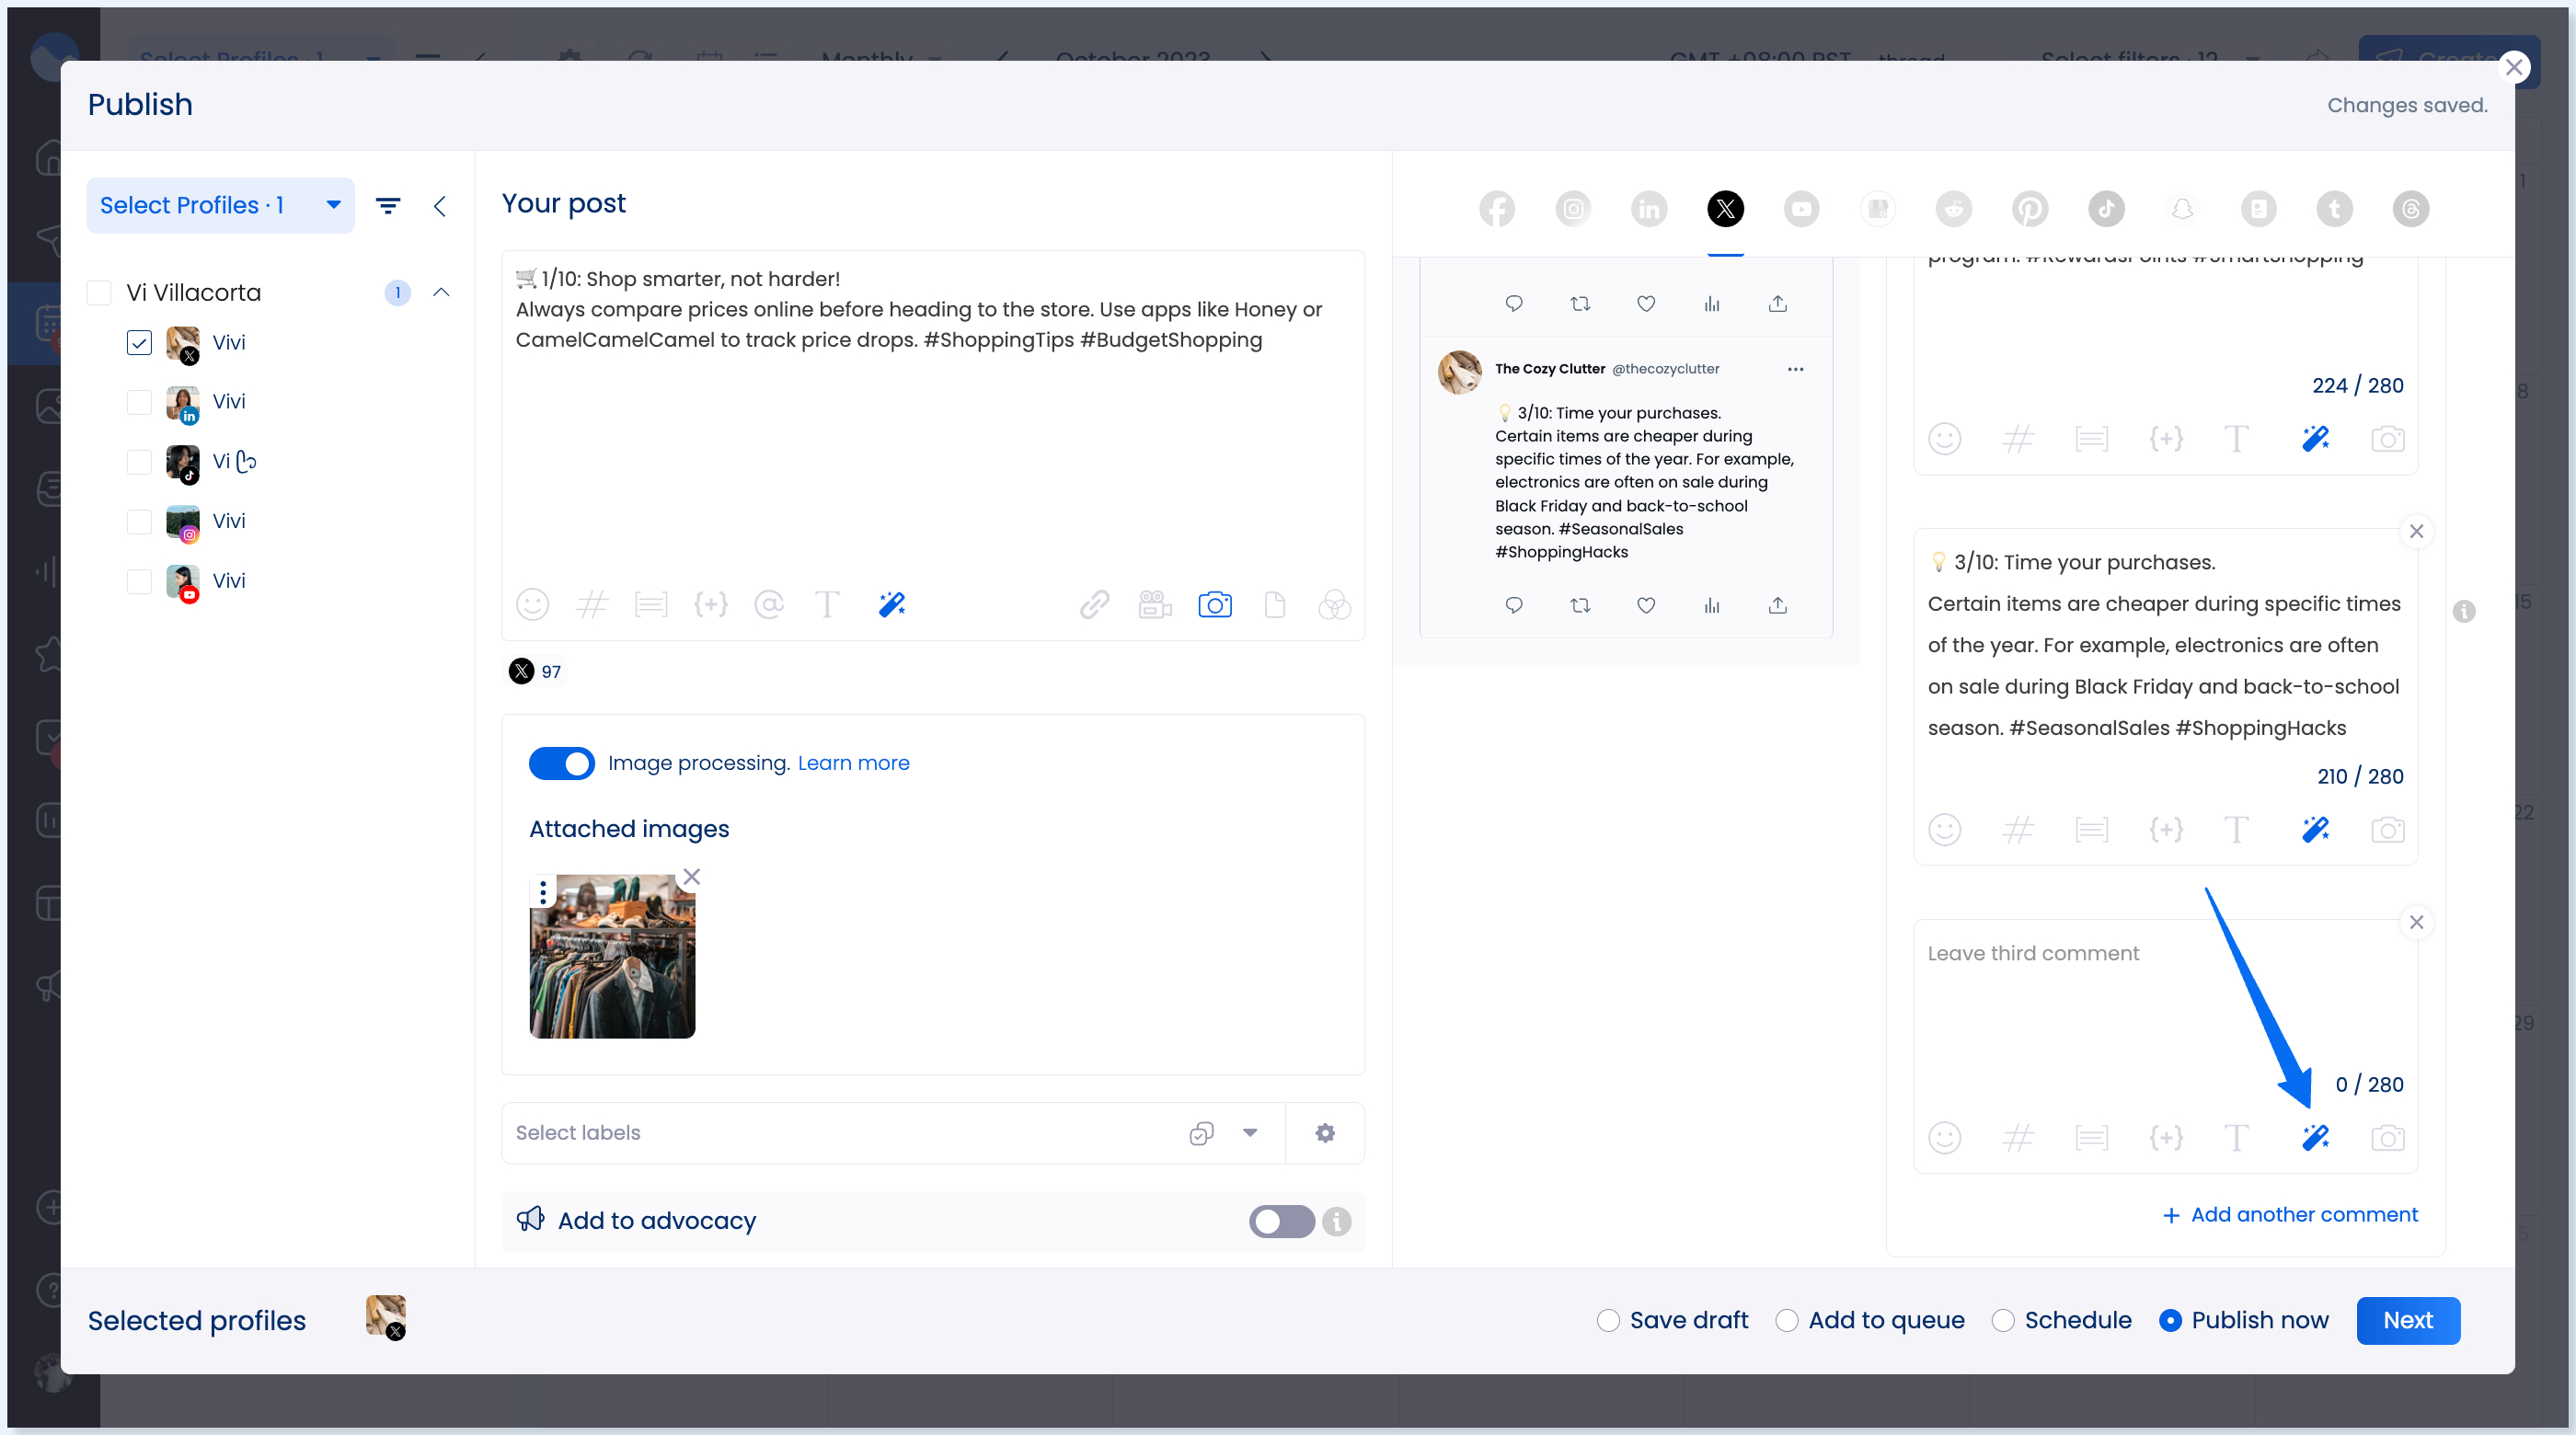Viewport: 2576px width, 1435px height.
Task: Enable Add to advocacy toggle
Action: pos(1281,1221)
